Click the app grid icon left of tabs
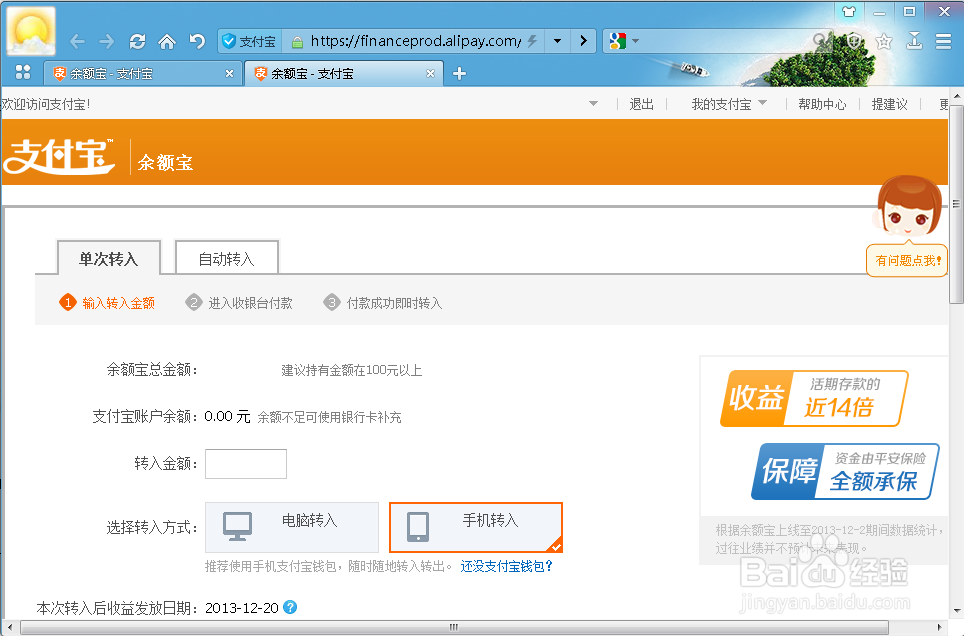 (x=22, y=72)
